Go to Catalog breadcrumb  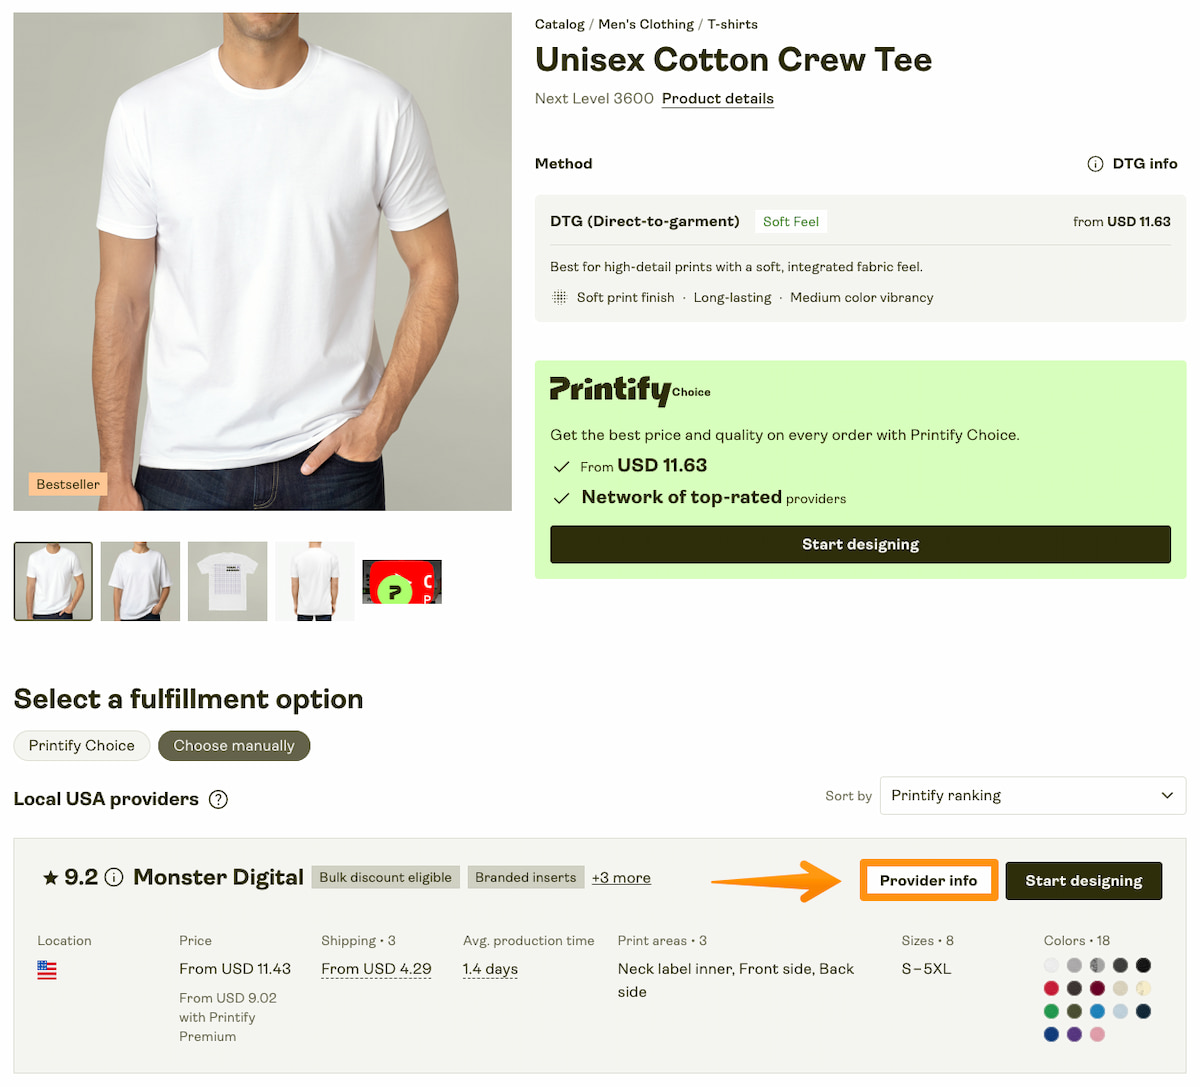560,24
